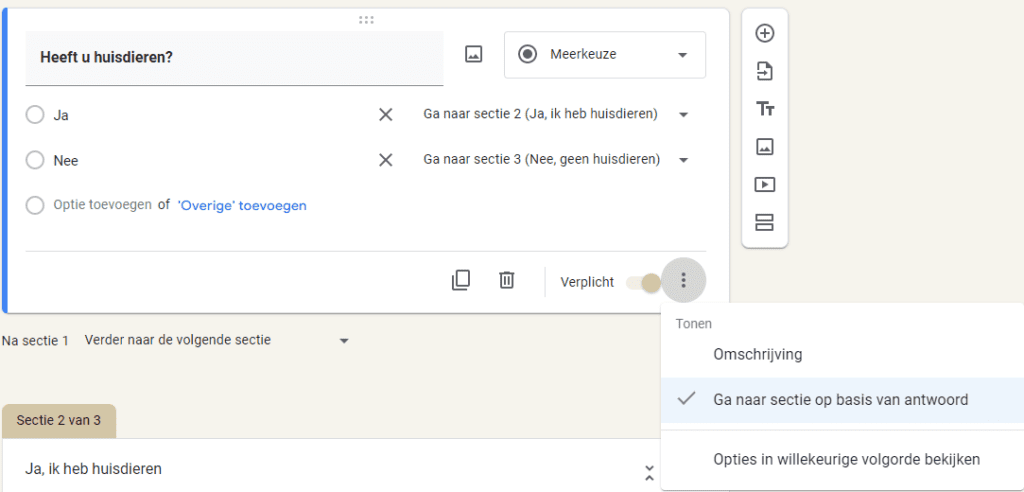Viewport: 1024px width, 492px height.
Task: Add an image from the side toolbar
Action: click(764, 147)
